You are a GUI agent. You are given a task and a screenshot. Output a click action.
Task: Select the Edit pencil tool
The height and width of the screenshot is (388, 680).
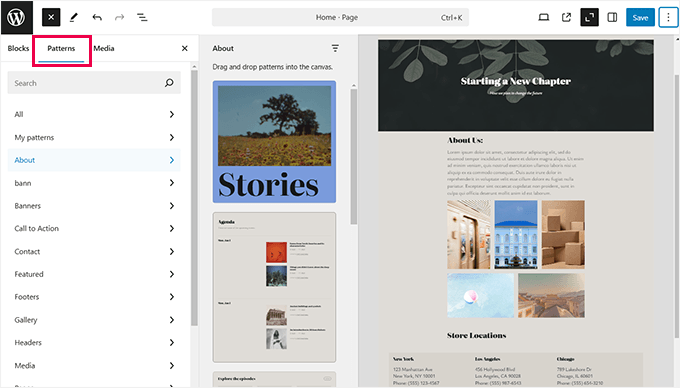[74, 17]
